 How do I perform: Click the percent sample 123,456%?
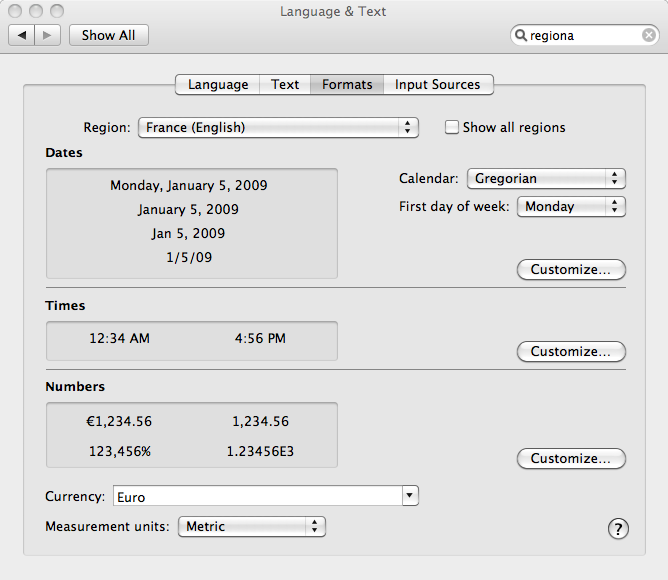tap(120, 451)
